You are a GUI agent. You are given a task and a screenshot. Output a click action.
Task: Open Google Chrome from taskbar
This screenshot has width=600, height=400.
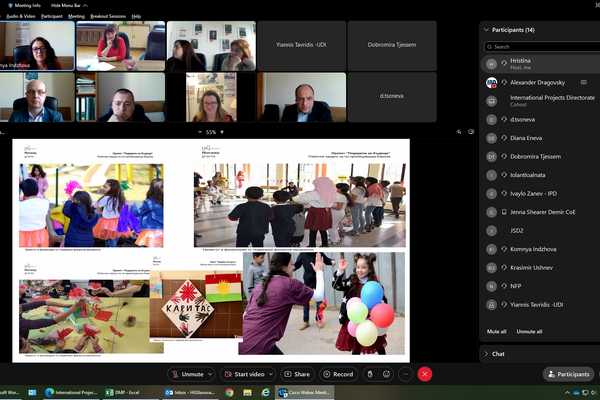(x=229, y=392)
